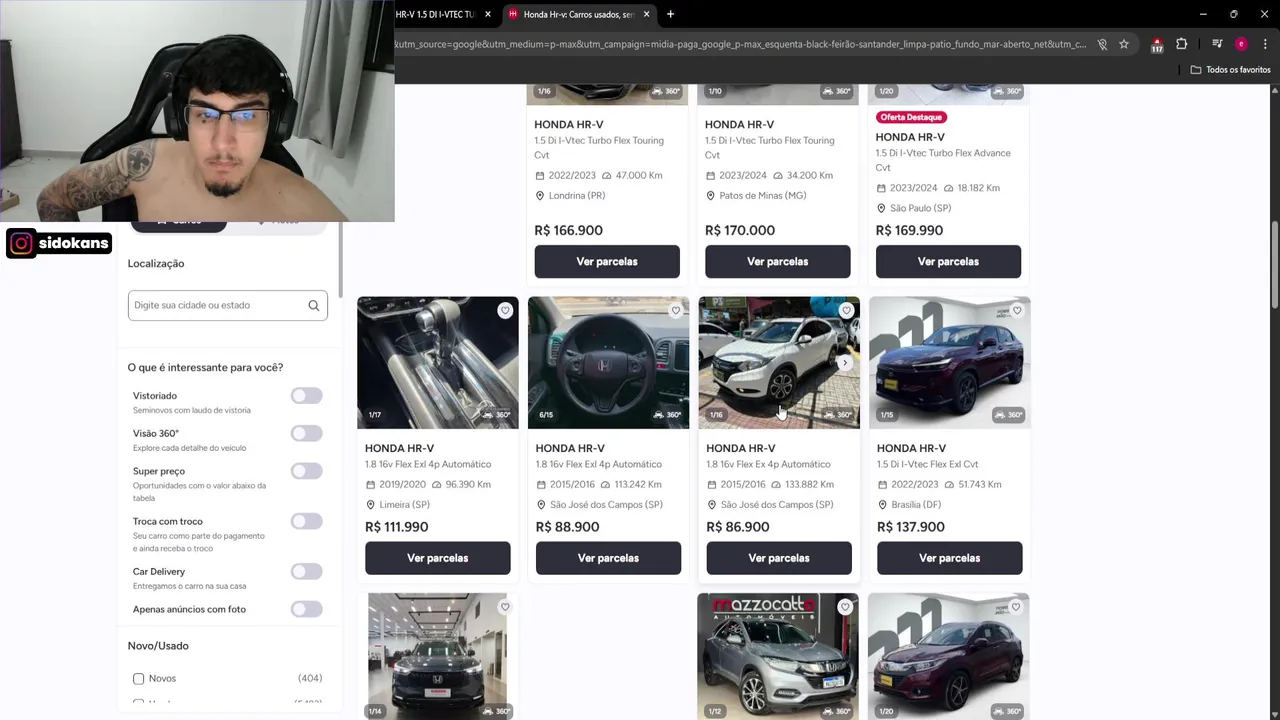Click Ver parcelas for R$ 166.900 car
The width and height of the screenshot is (1280, 720).
point(607,262)
